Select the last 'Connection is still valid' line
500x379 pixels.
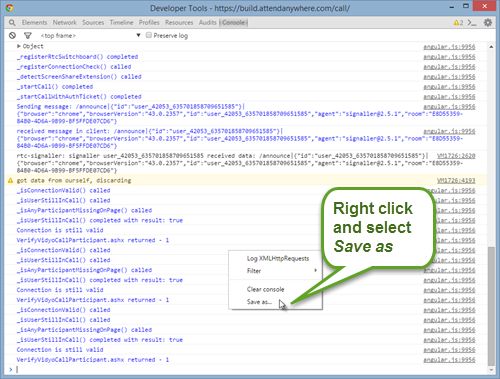click(60, 350)
